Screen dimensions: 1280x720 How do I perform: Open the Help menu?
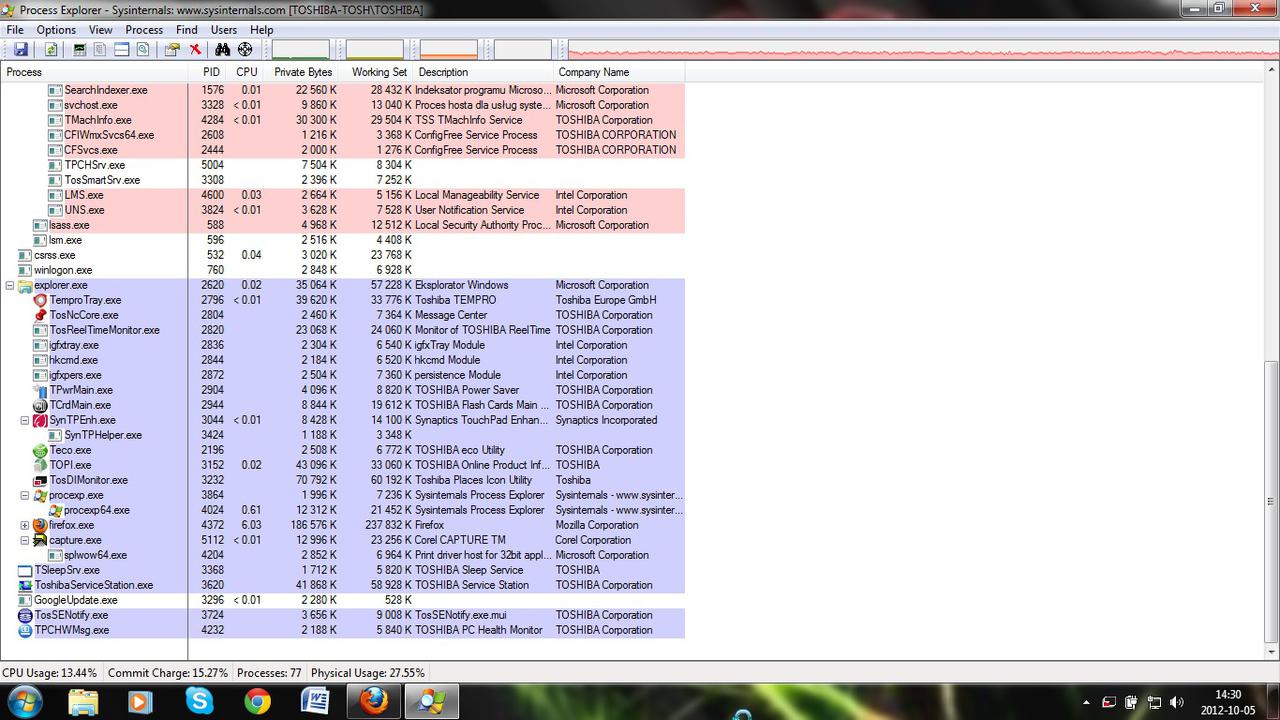pyautogui.click(x=262, y=30)
